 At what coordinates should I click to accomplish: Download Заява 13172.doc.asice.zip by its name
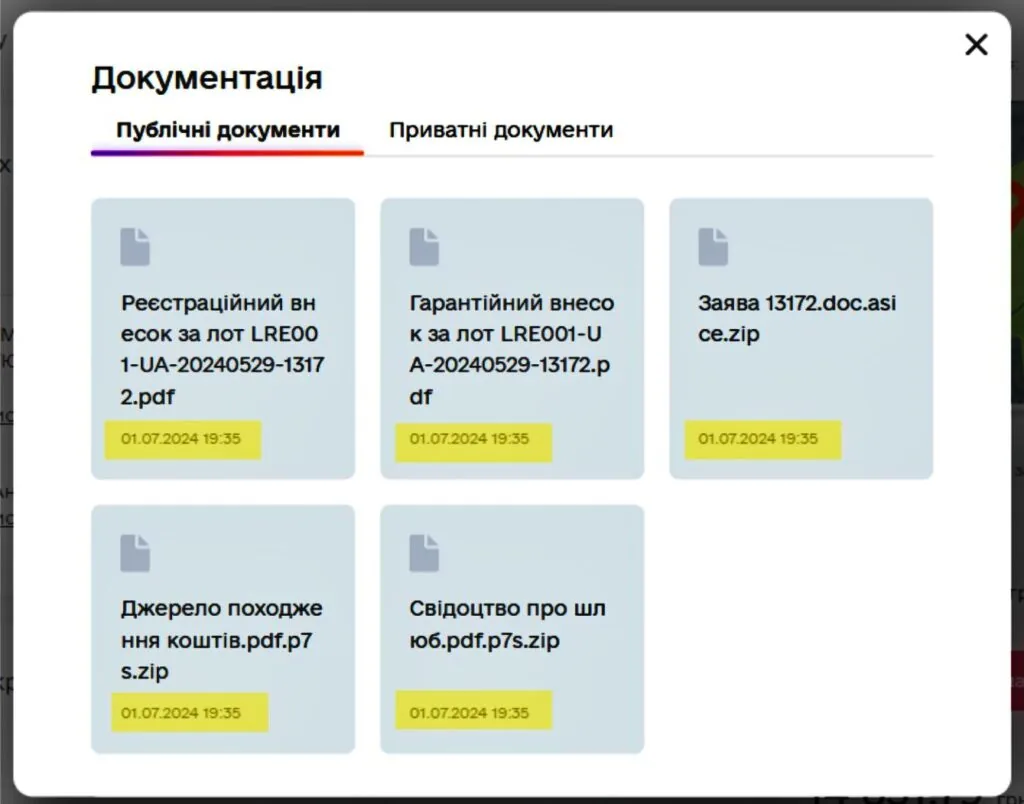pos(796,318)
